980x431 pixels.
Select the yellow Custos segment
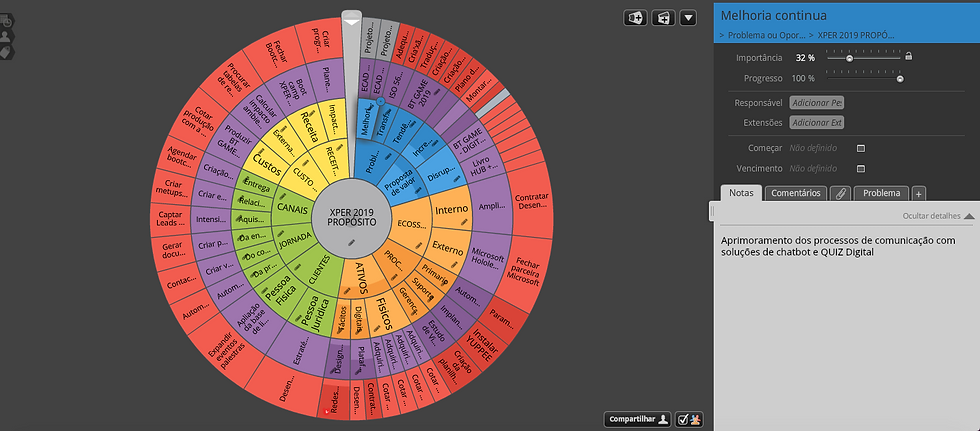268,166
